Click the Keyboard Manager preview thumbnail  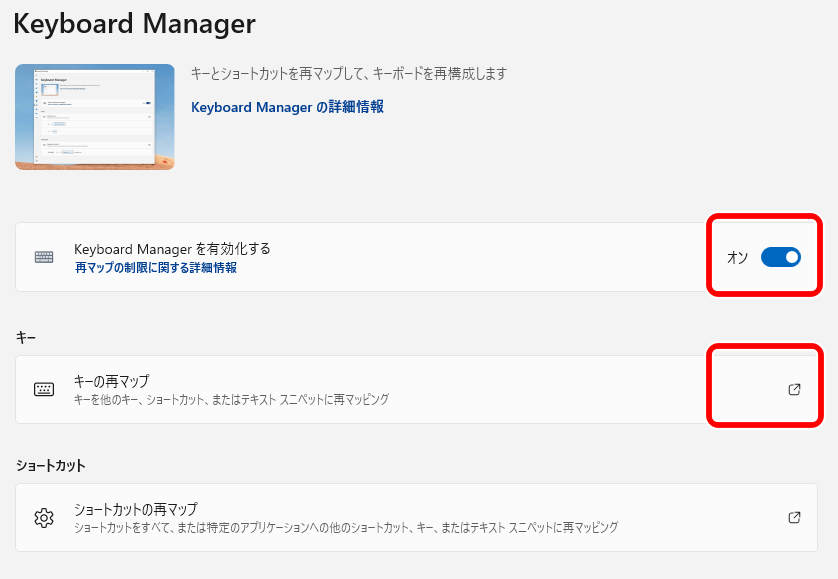(x=94, y=117)
